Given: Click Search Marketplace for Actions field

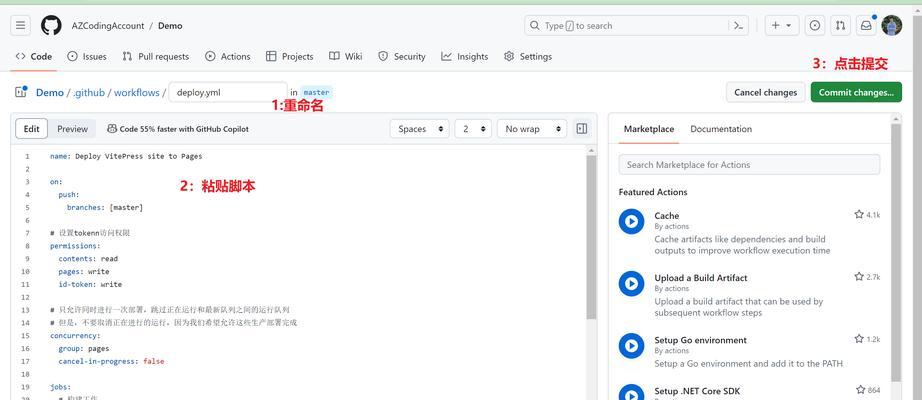Looking at the screenshot, I should click(x=749, y=165).
